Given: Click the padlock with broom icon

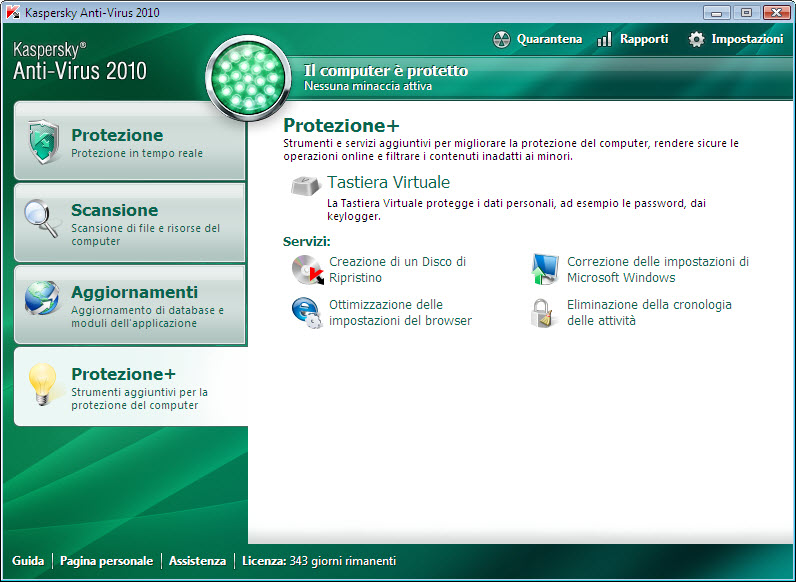Looking at the screenshot, I should point(542,313).
